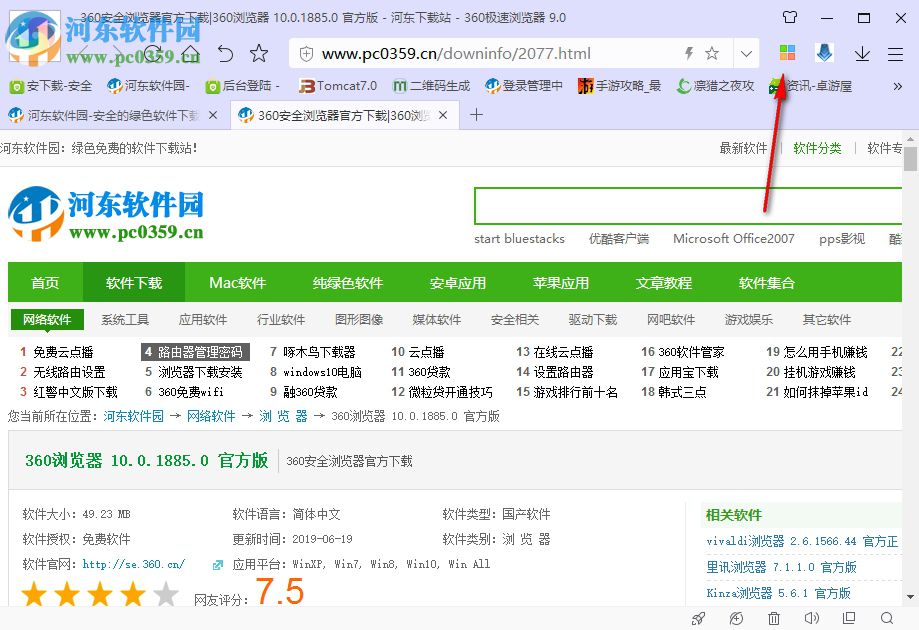Click the trash icon to clear browsing traces
Viewport: 919px width, 630px height.
click(773, 618)
